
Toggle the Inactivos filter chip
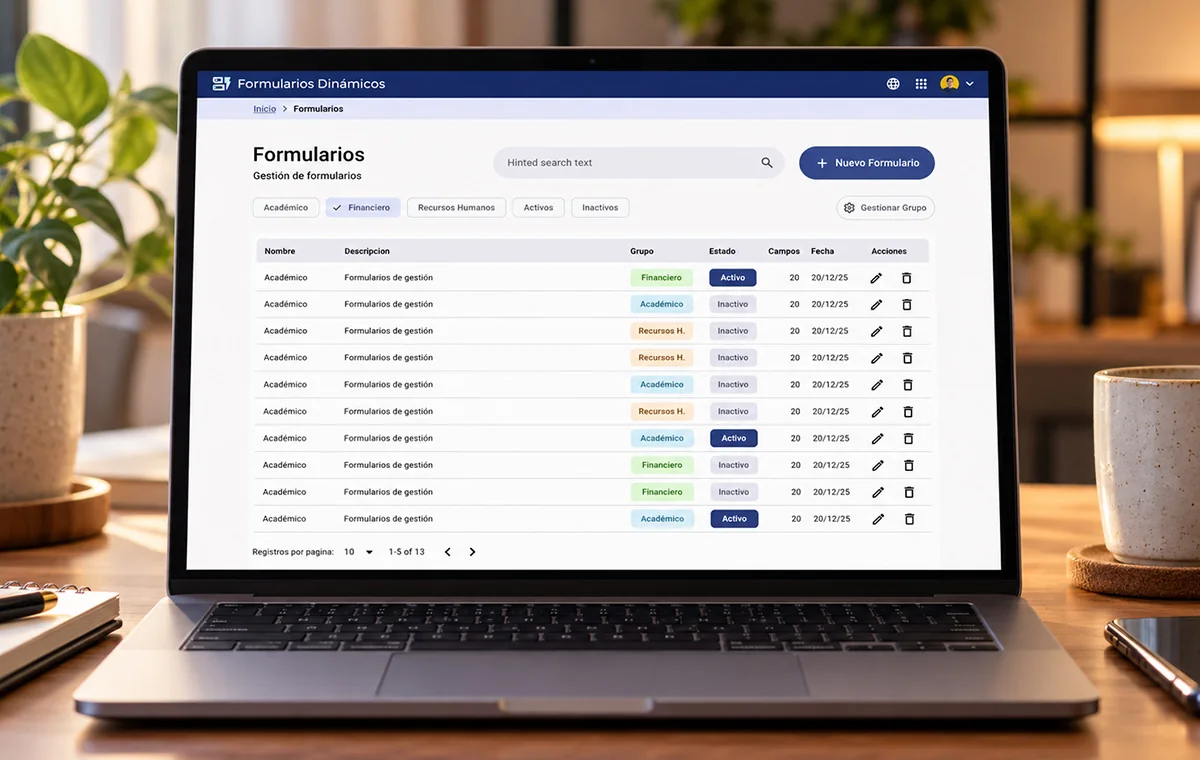tap(600, 208)
